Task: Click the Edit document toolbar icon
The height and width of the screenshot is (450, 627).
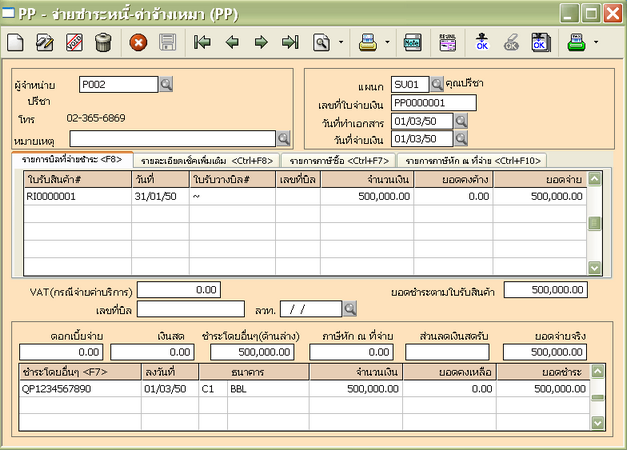Action: [x=44, y=43]
